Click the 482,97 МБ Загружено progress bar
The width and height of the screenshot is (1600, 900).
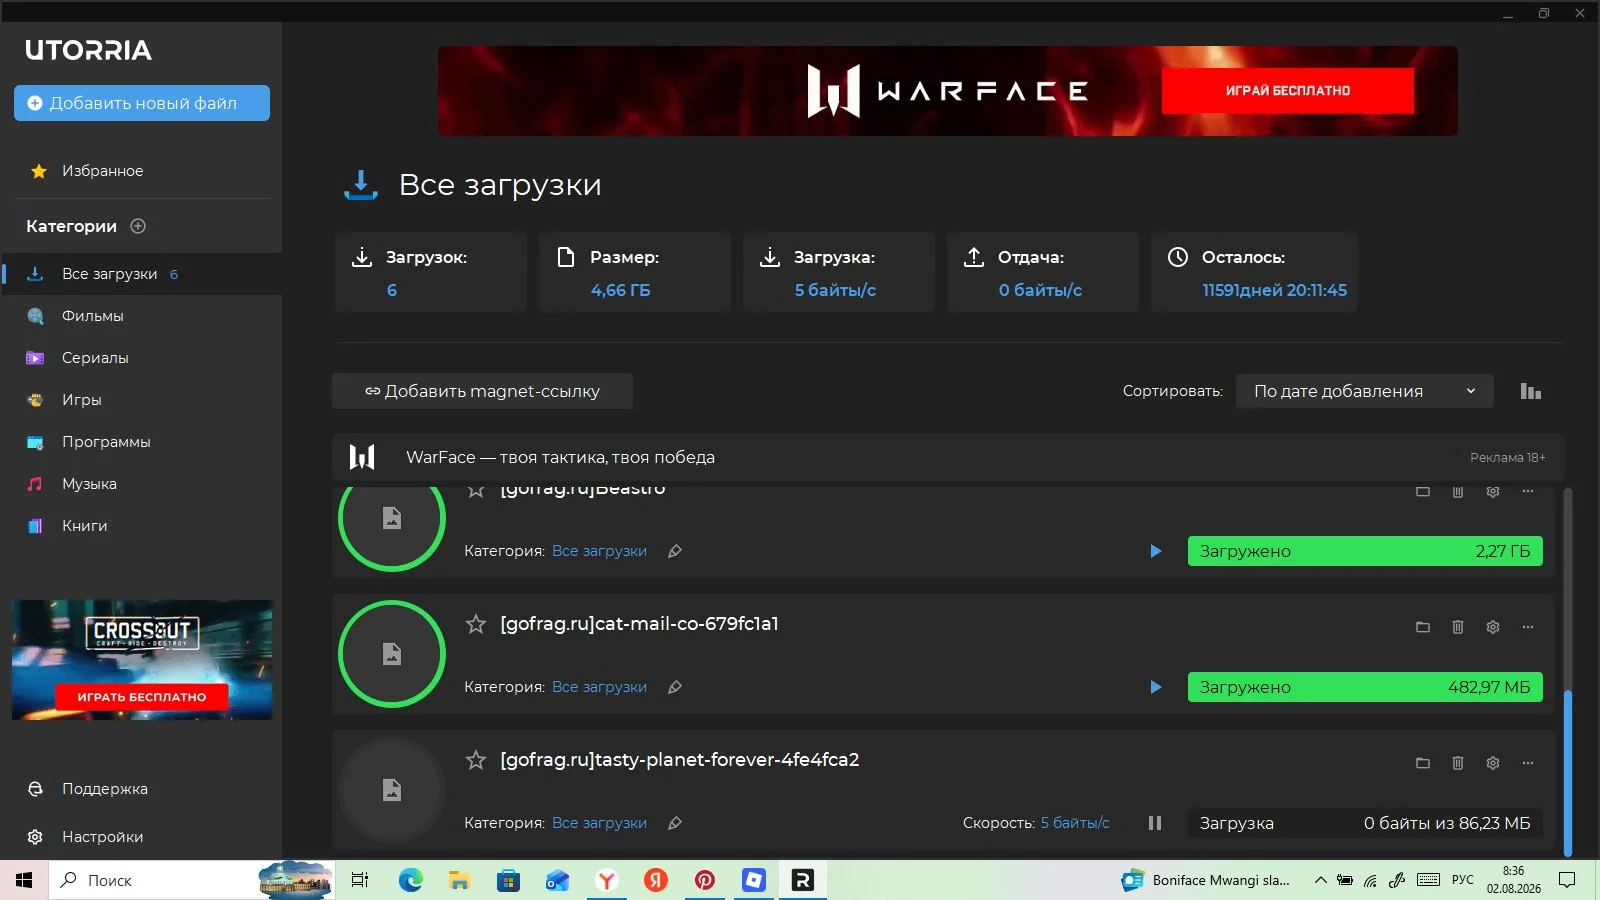[x=1365, y=687]
